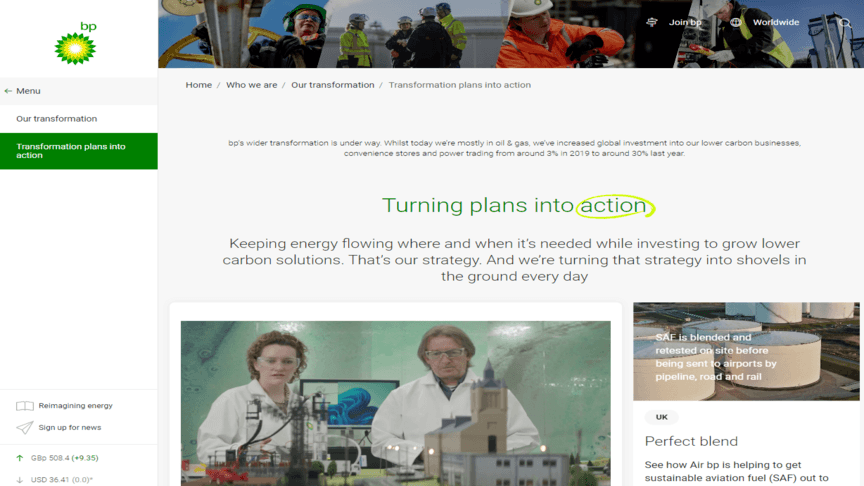Click the Worldwide globe icon
The image size is (864, 486).
736,22
